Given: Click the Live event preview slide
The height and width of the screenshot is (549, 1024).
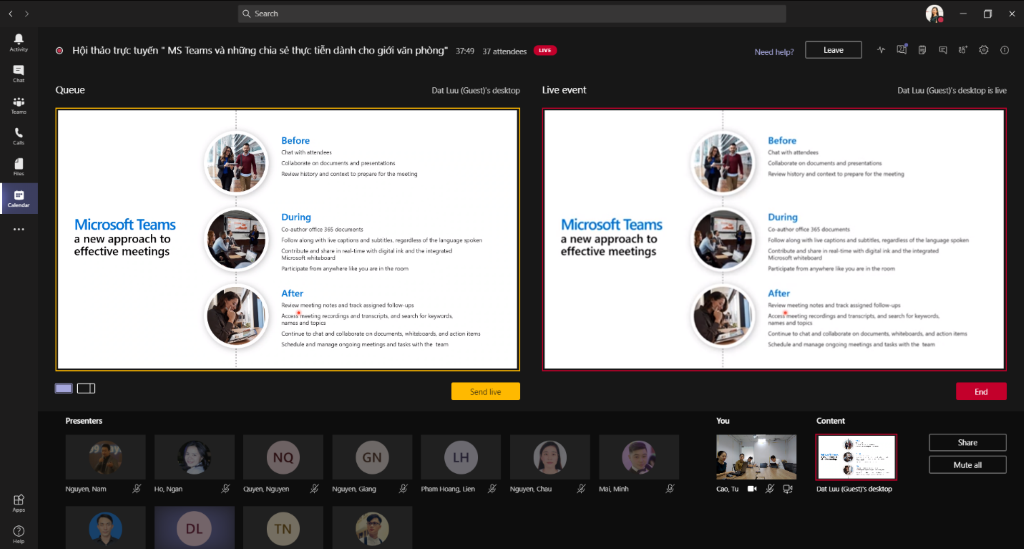Looking at the screenshot, I should tap(774, 240).
